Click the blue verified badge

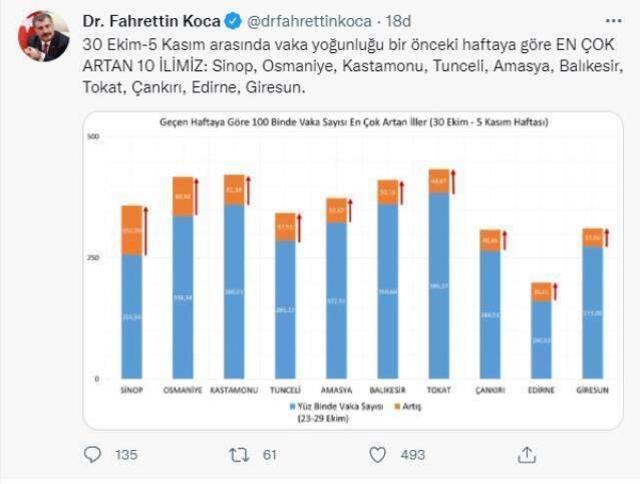(x=235, y=19)
